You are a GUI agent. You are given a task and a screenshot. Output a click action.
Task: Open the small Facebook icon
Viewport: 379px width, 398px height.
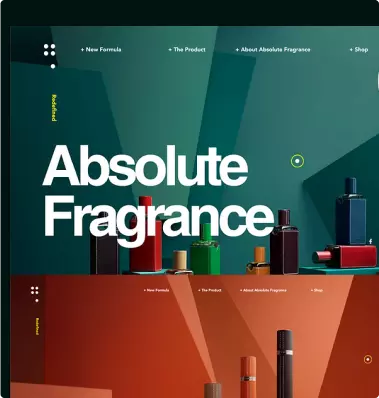pyautogui.click(x=371, y=241)
